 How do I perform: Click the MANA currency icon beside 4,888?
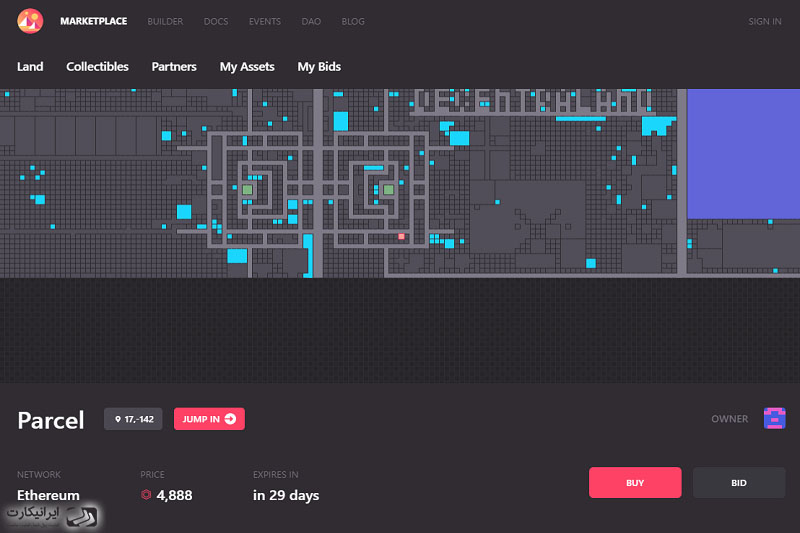[146, 495]
